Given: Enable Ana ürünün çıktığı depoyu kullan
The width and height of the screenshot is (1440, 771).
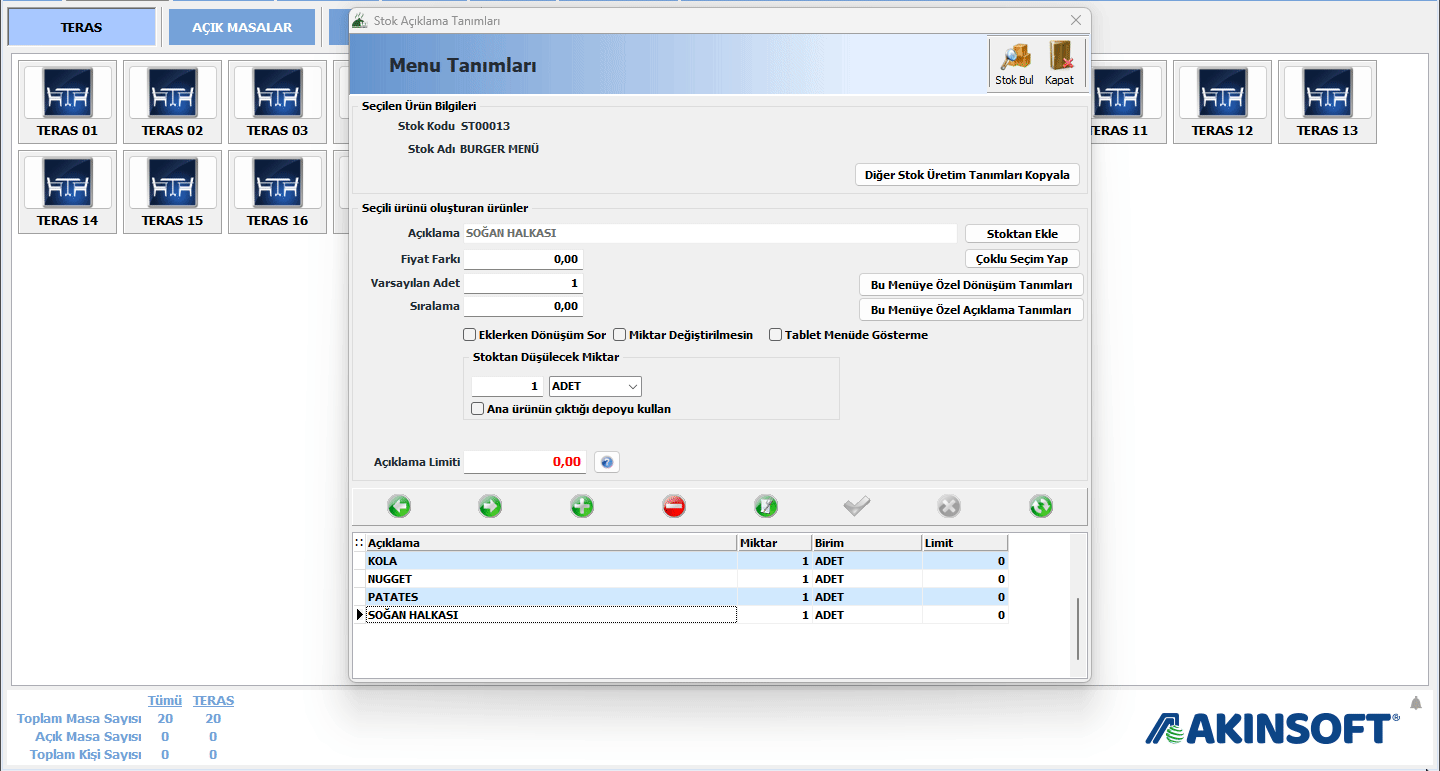Looking at the screenshot, I should pos(477,409).
